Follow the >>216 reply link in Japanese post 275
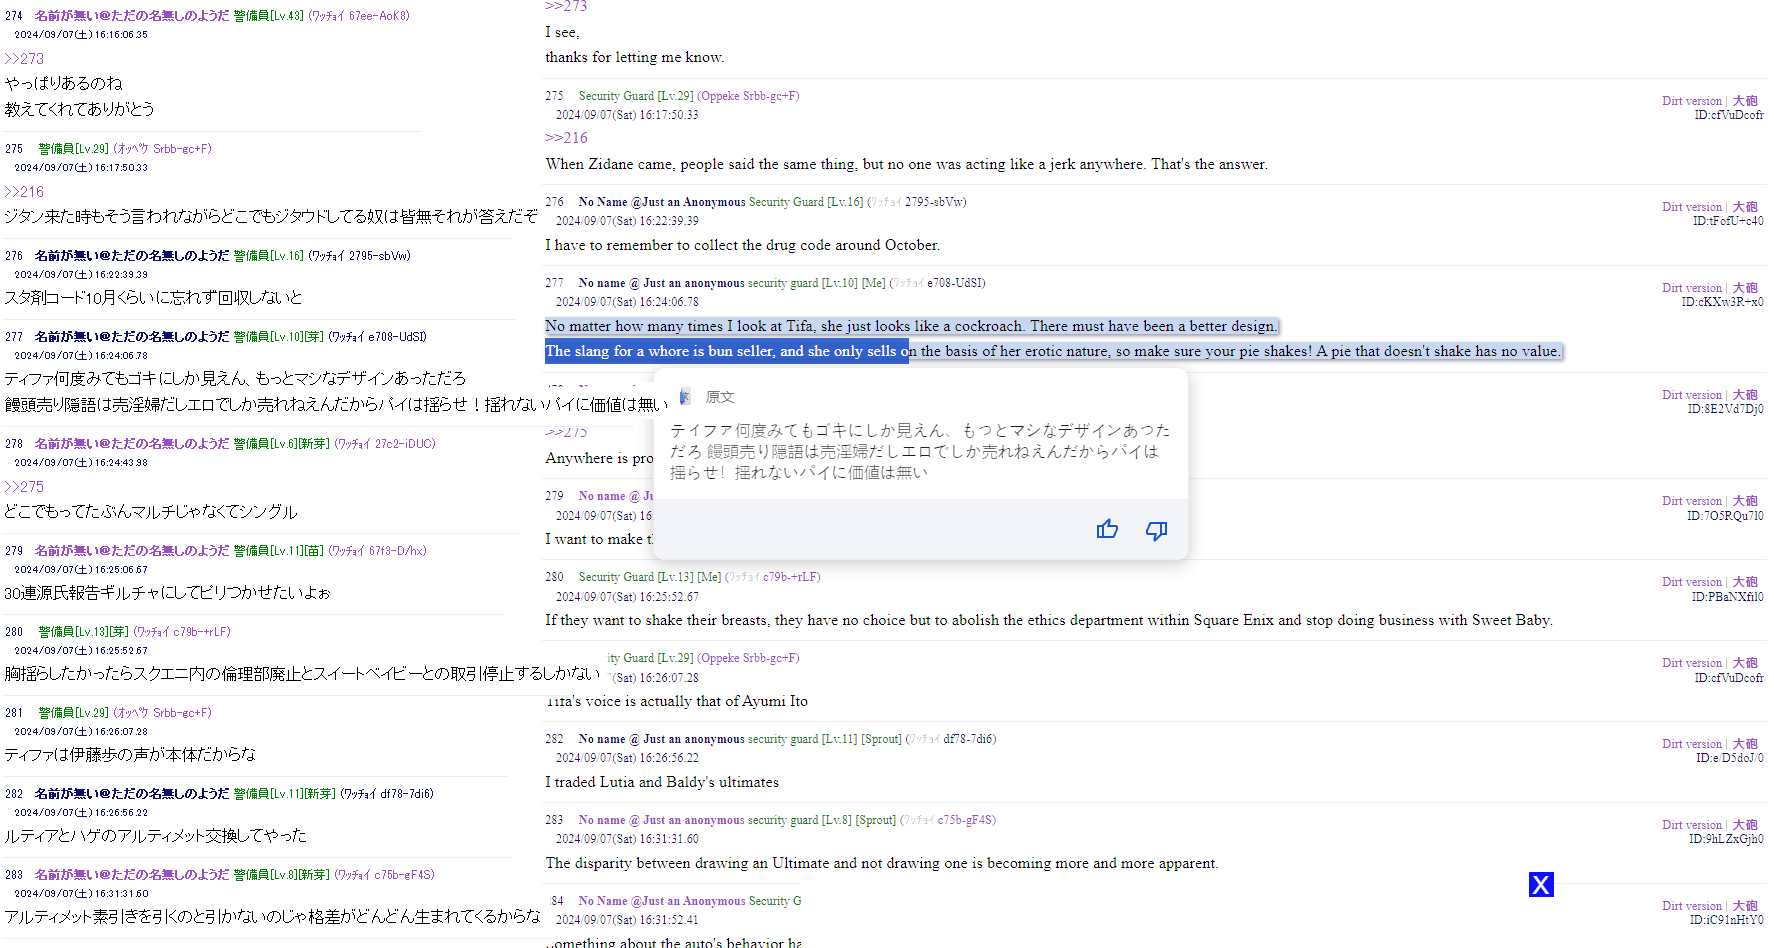 click(x=24, y=192)
